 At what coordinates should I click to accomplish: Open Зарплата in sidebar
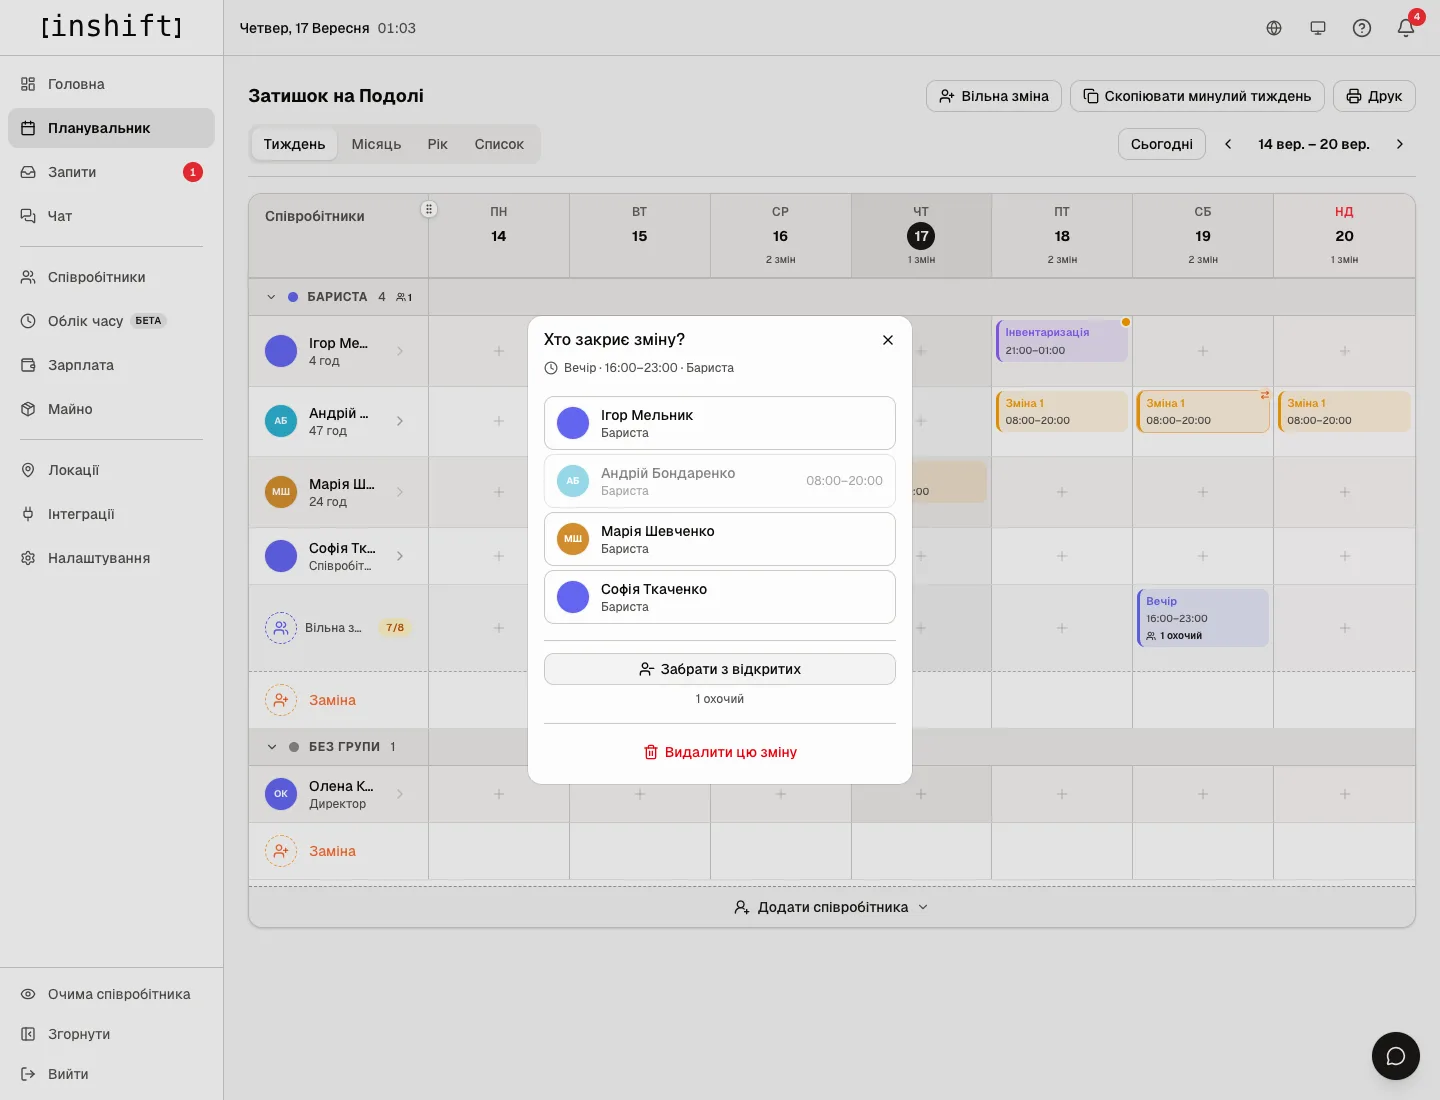point(111,365)
